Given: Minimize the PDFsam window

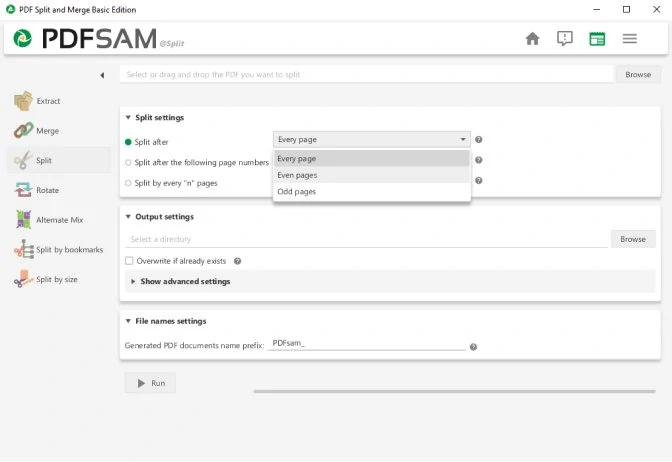Looking at the screenshot, I should coord(597,9).
